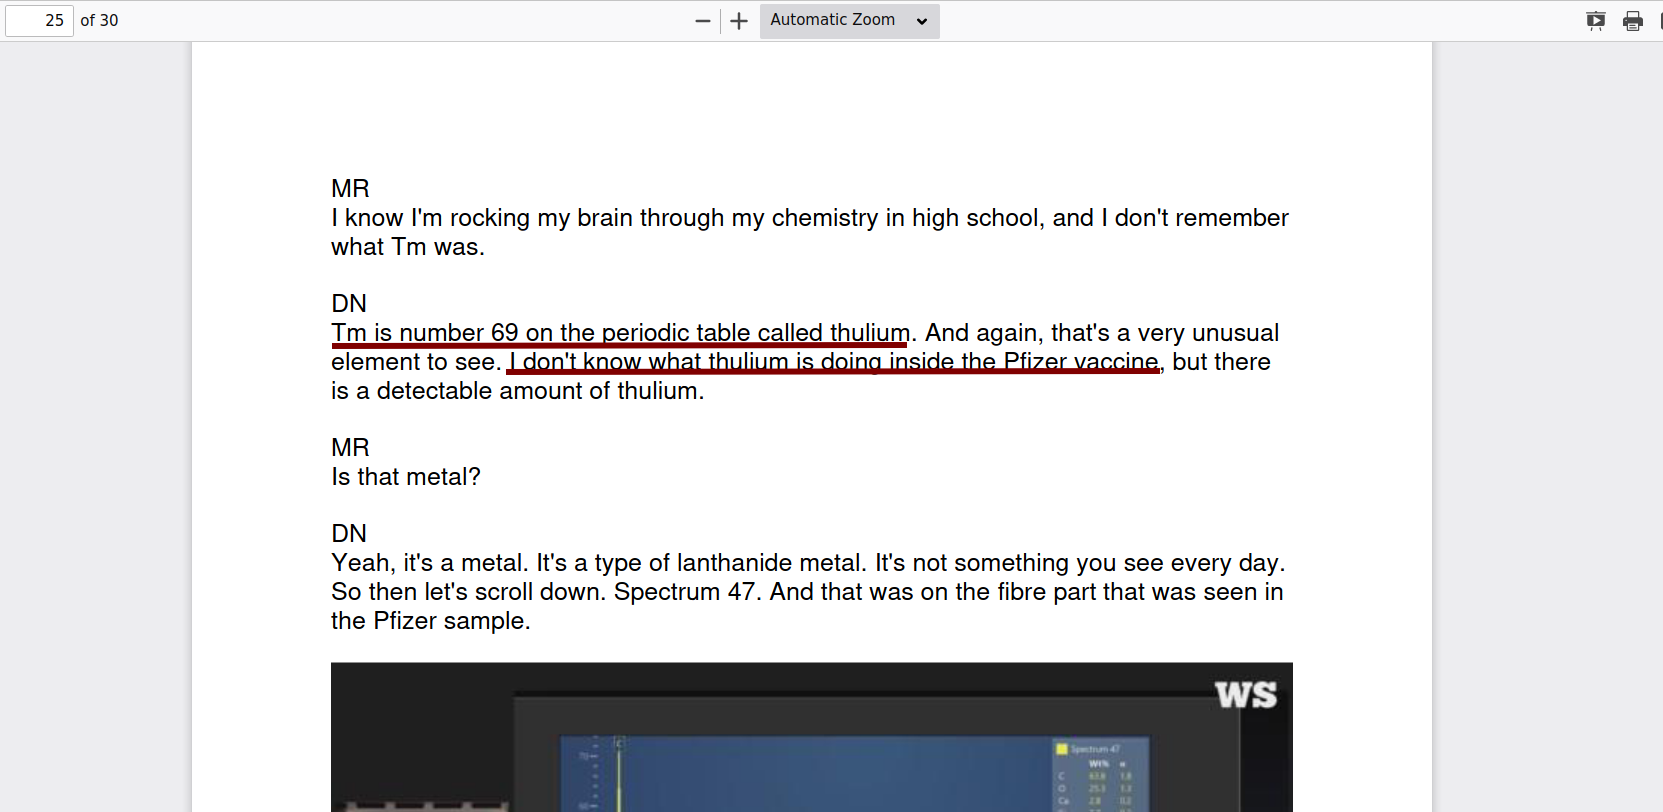
Task: Click 'the Pfizer sample.' text
Action: (x=431, y=621)
